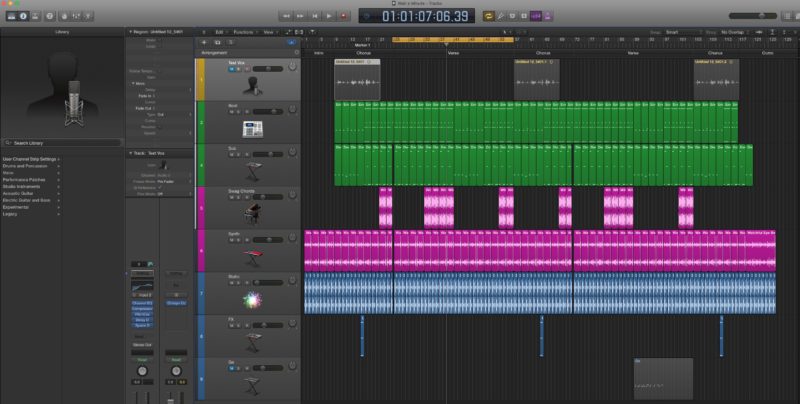Open the Editors scissors icon
Image resolution: width=800 pixels, height=404 pixels.
click(88, 16)
